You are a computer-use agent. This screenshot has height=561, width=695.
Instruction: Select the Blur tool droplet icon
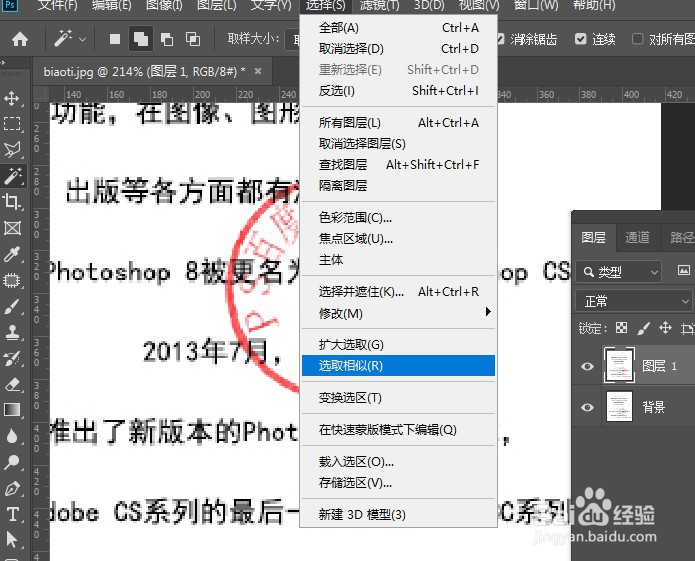(12, 436)
